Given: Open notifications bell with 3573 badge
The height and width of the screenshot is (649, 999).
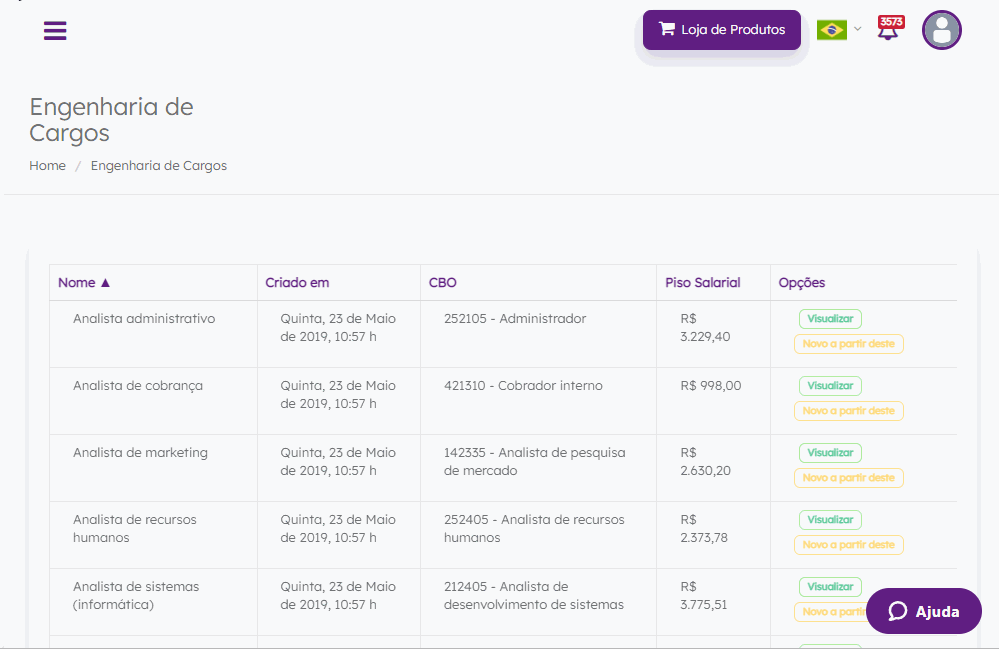Looking at the screenshot, I should (x=889, y=28).
